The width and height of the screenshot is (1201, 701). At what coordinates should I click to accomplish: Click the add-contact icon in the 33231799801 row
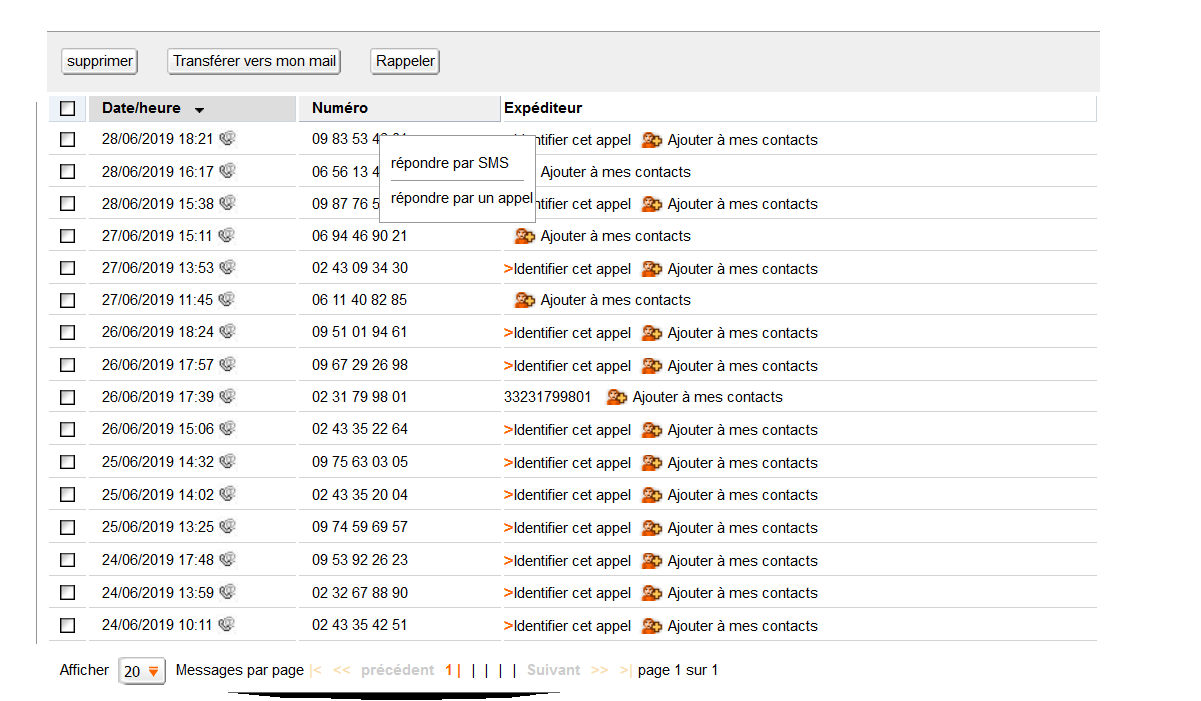click(617, 397)
